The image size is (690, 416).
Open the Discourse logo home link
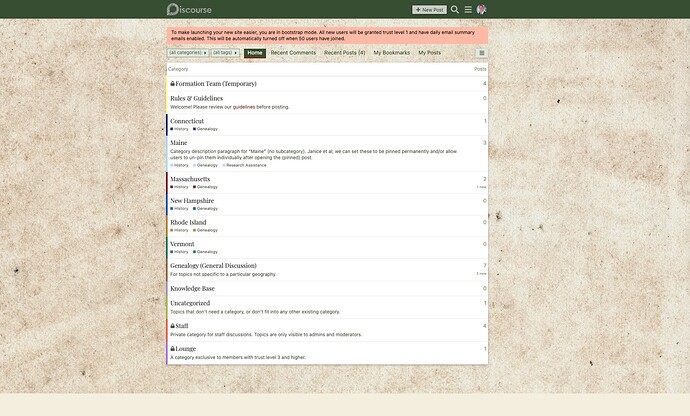[189, 9]
